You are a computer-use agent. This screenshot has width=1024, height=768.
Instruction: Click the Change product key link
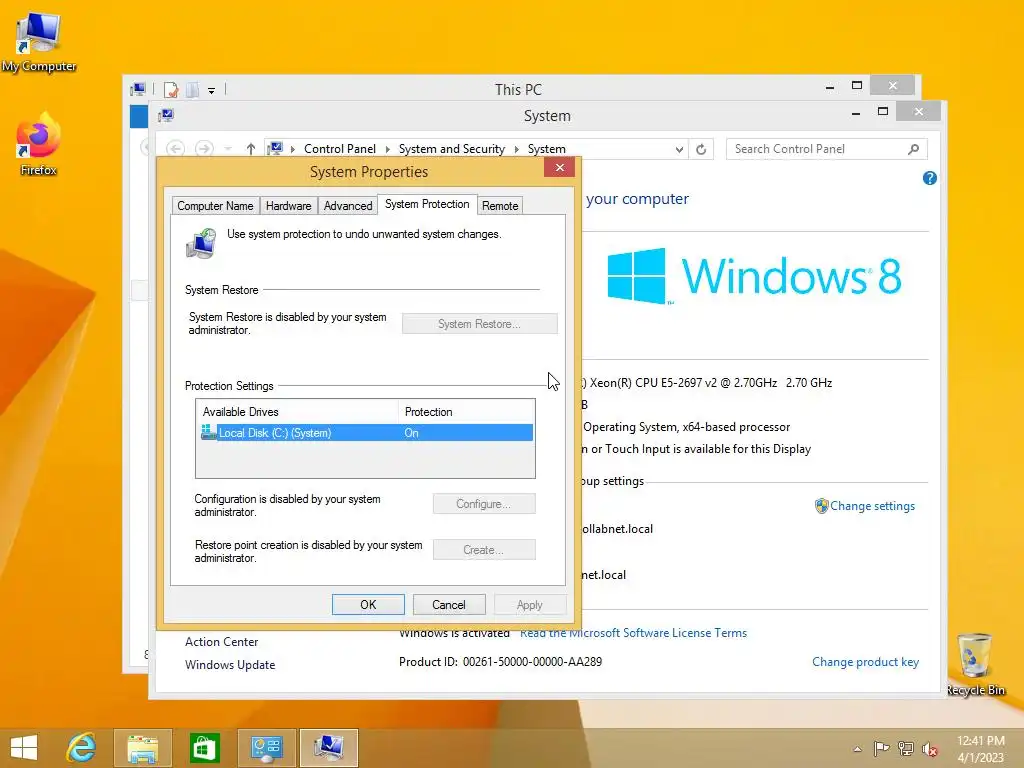865,662
